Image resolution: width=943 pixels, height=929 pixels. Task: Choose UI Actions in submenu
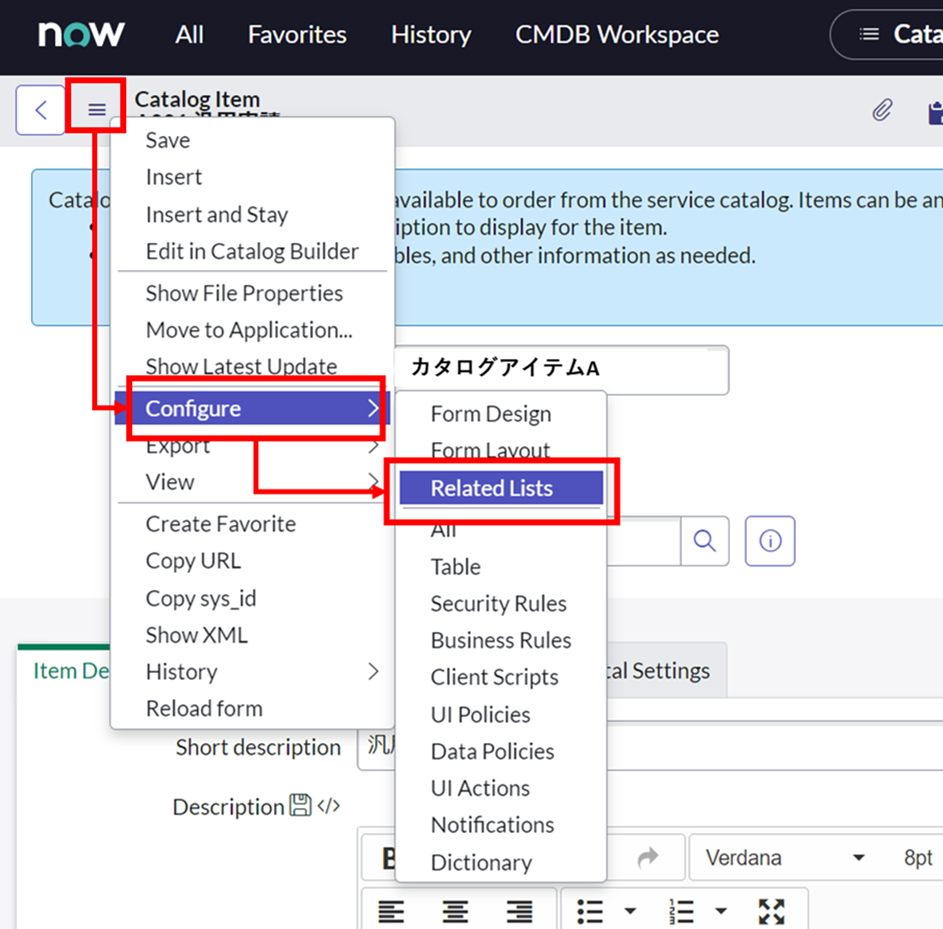(501, 788)
